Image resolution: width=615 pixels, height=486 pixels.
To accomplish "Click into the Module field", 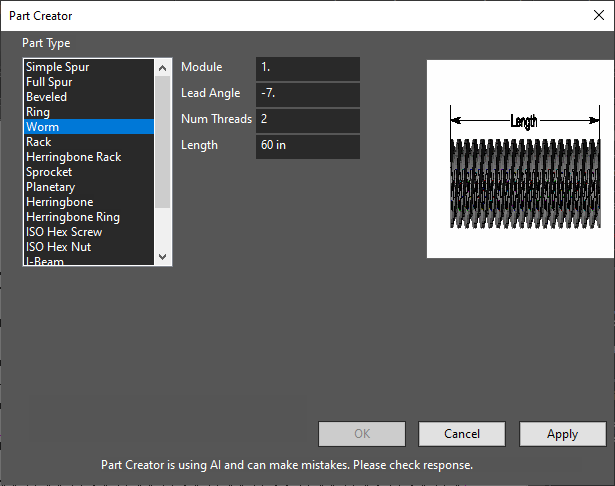I will 308,69.
